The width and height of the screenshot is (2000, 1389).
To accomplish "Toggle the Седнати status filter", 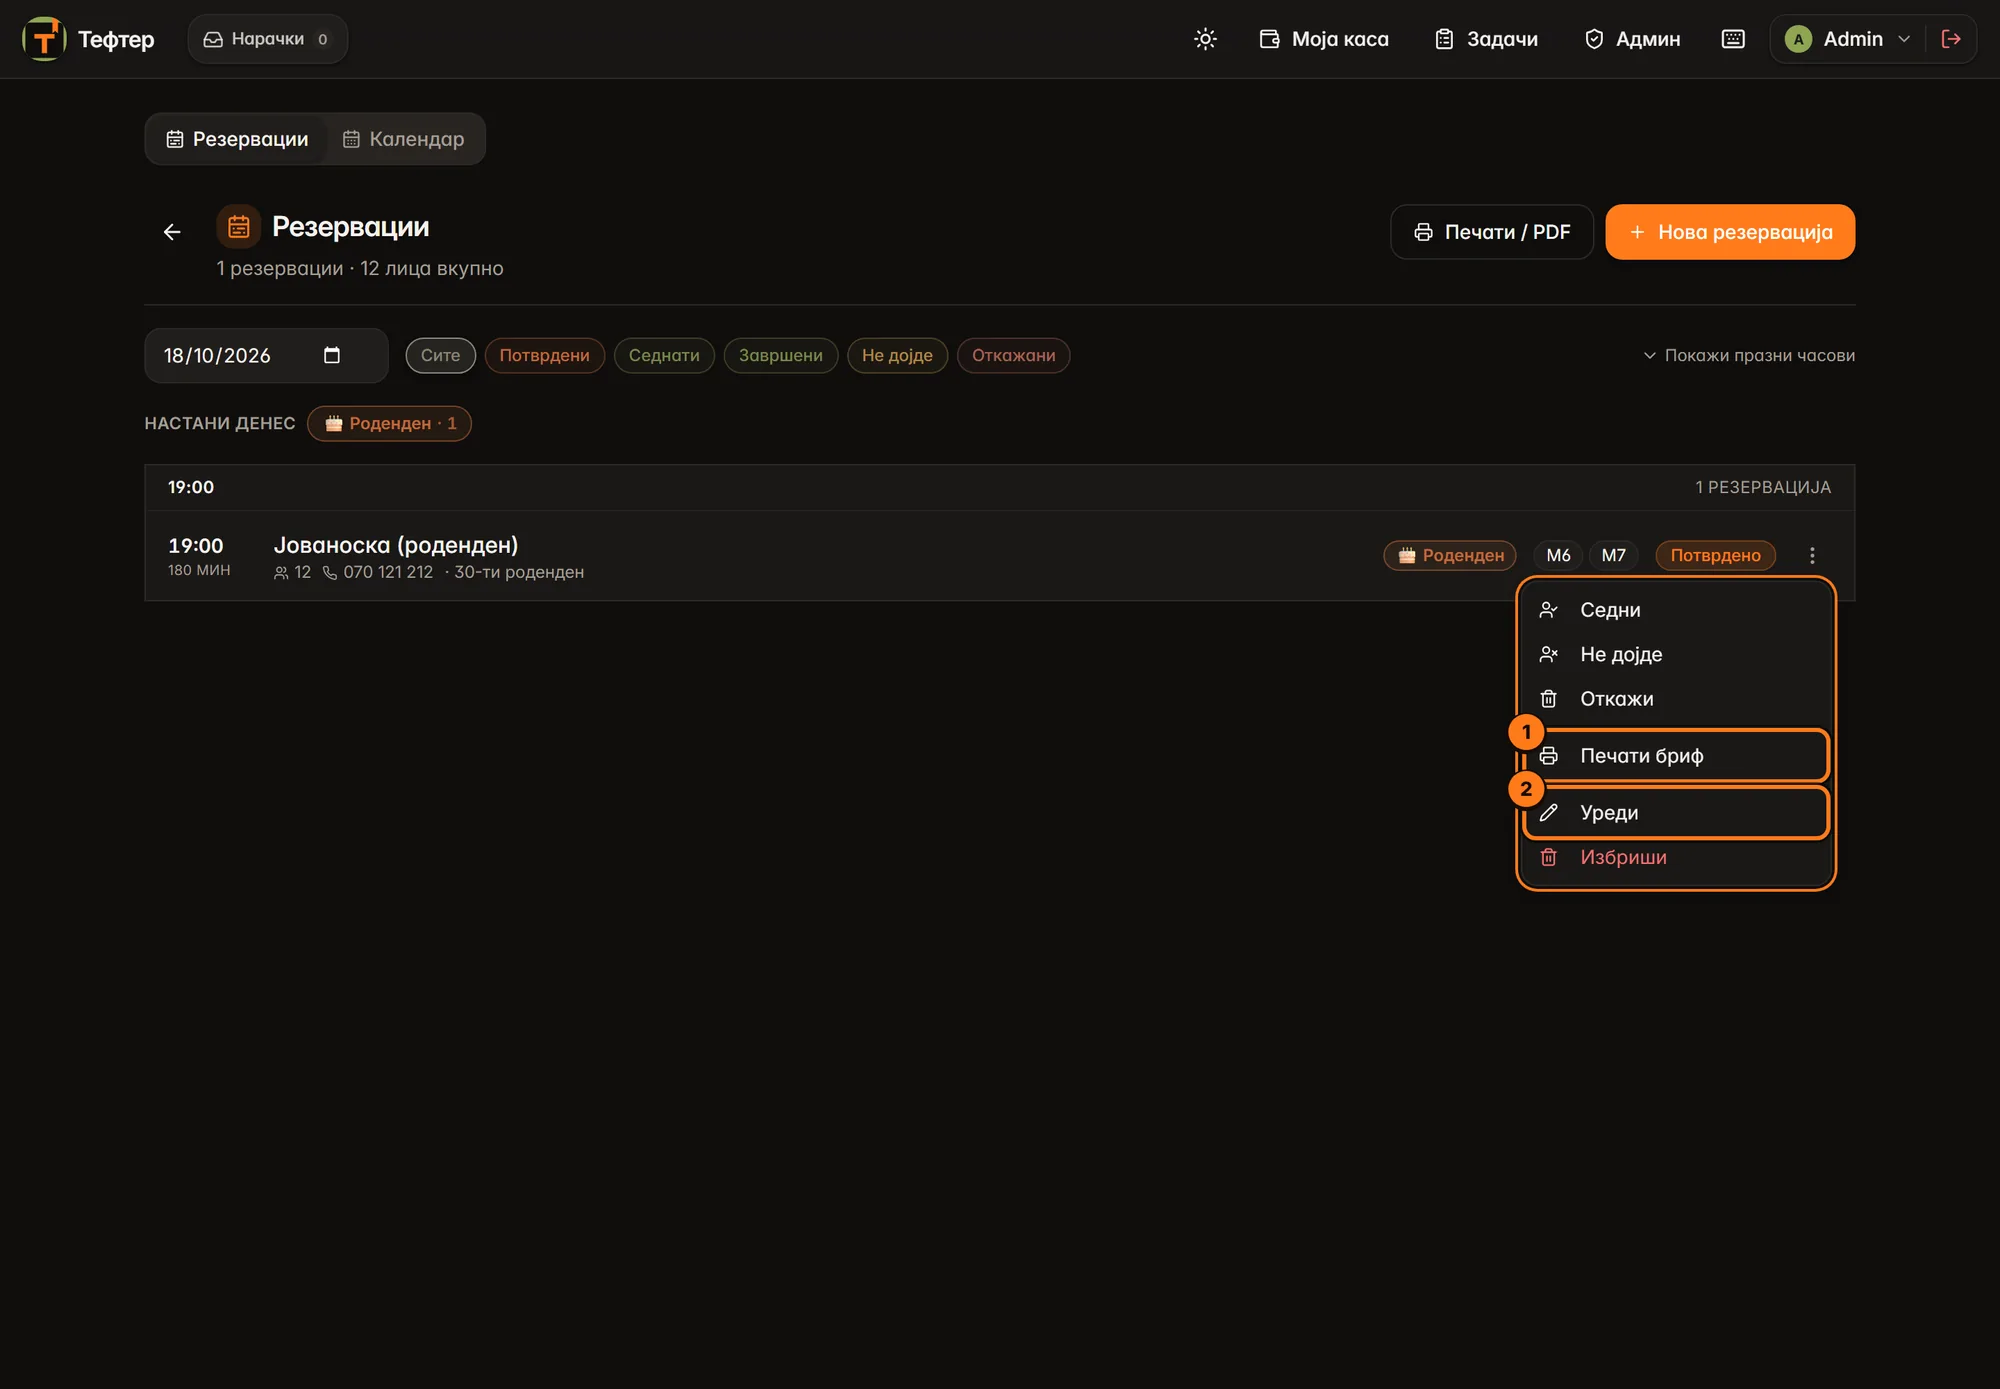I will click(x=664, y=355).
